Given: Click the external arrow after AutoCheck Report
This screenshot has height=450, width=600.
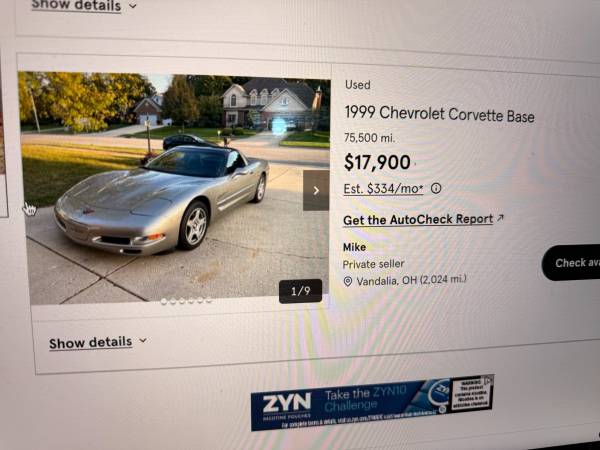Looking at the screenshot, I should 500,218.
